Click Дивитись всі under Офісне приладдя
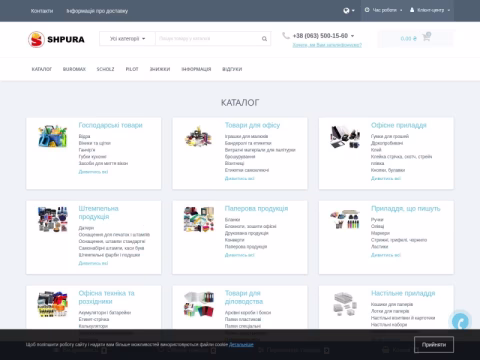 point(386,179)
